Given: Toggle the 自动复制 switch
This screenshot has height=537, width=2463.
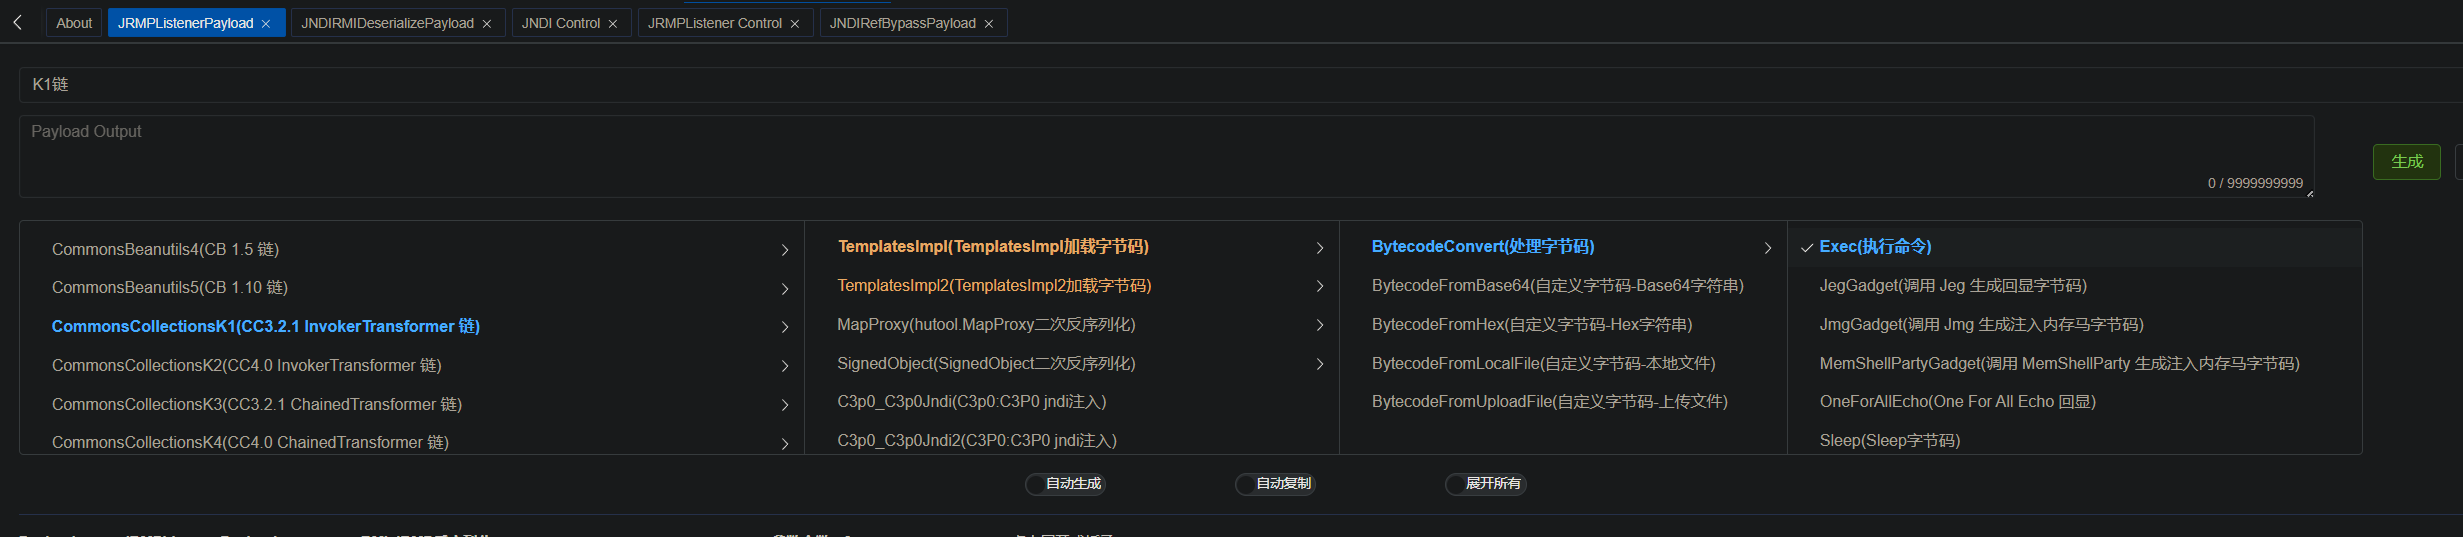Looking at the screenshot, I should coord(1275,484).
